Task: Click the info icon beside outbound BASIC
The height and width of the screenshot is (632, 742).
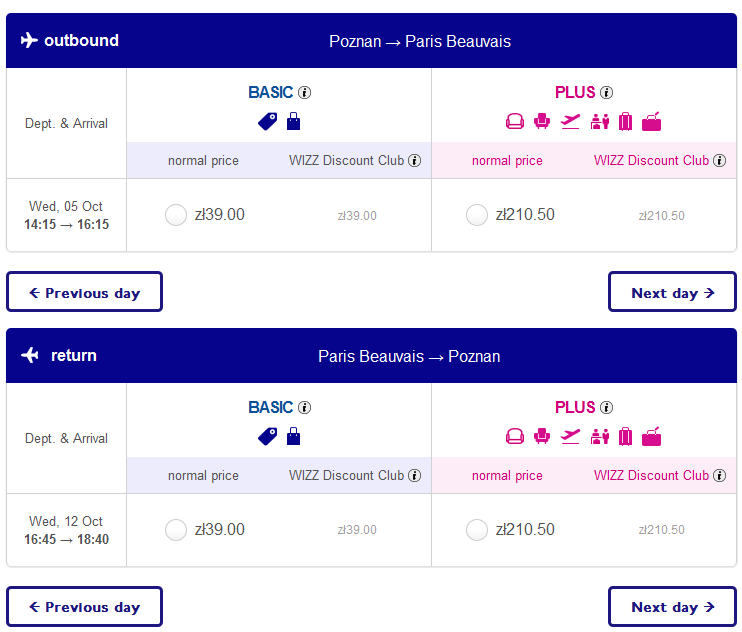Action: point(304,92)
